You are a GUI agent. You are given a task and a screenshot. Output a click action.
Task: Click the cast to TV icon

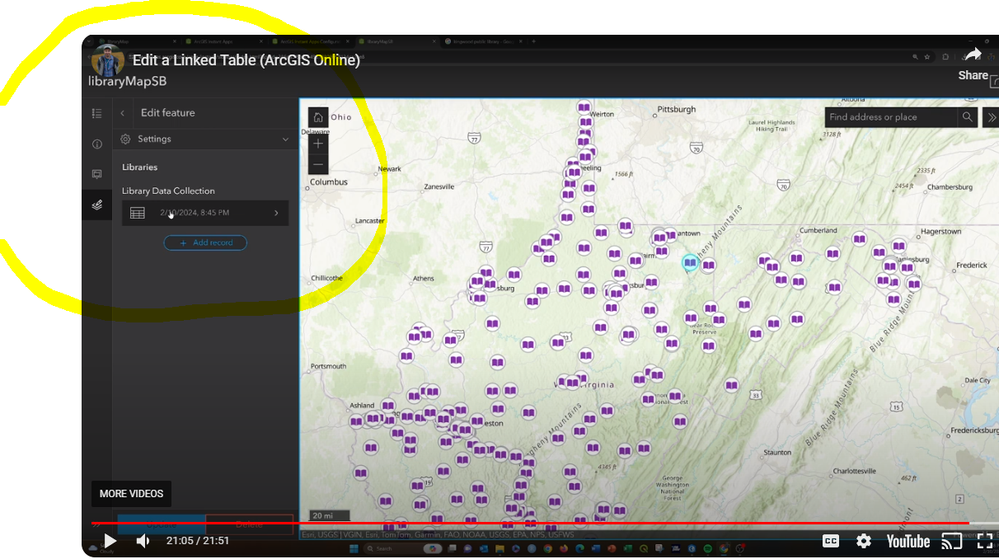point(951,542)
